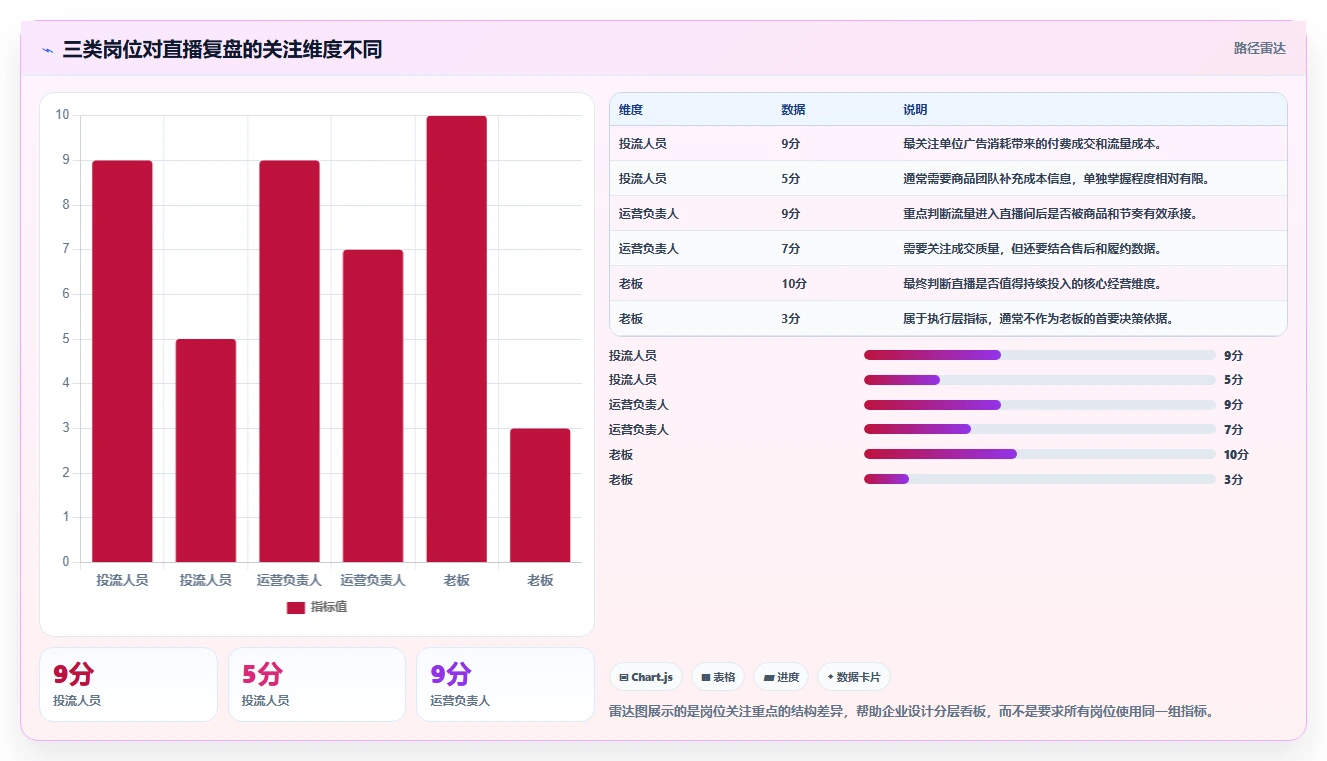1327x761 pixels.
Task: Click the table text 需要关注成交质量，但还要结合售后和履约数据。
Action: click(x=1033, y=249)
